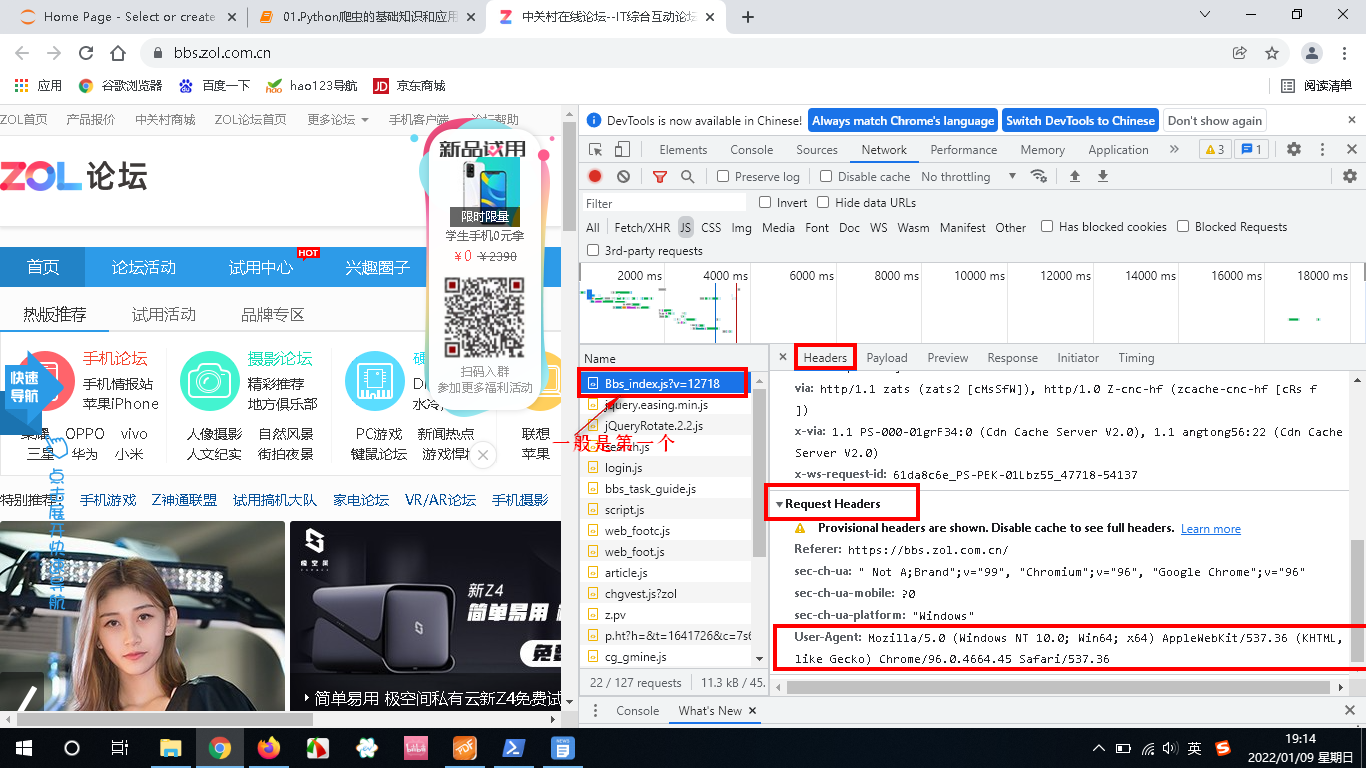The image size is (1366, 768).
Task: Enable the Preserve log checkbox
Action: tap(723, 176)
